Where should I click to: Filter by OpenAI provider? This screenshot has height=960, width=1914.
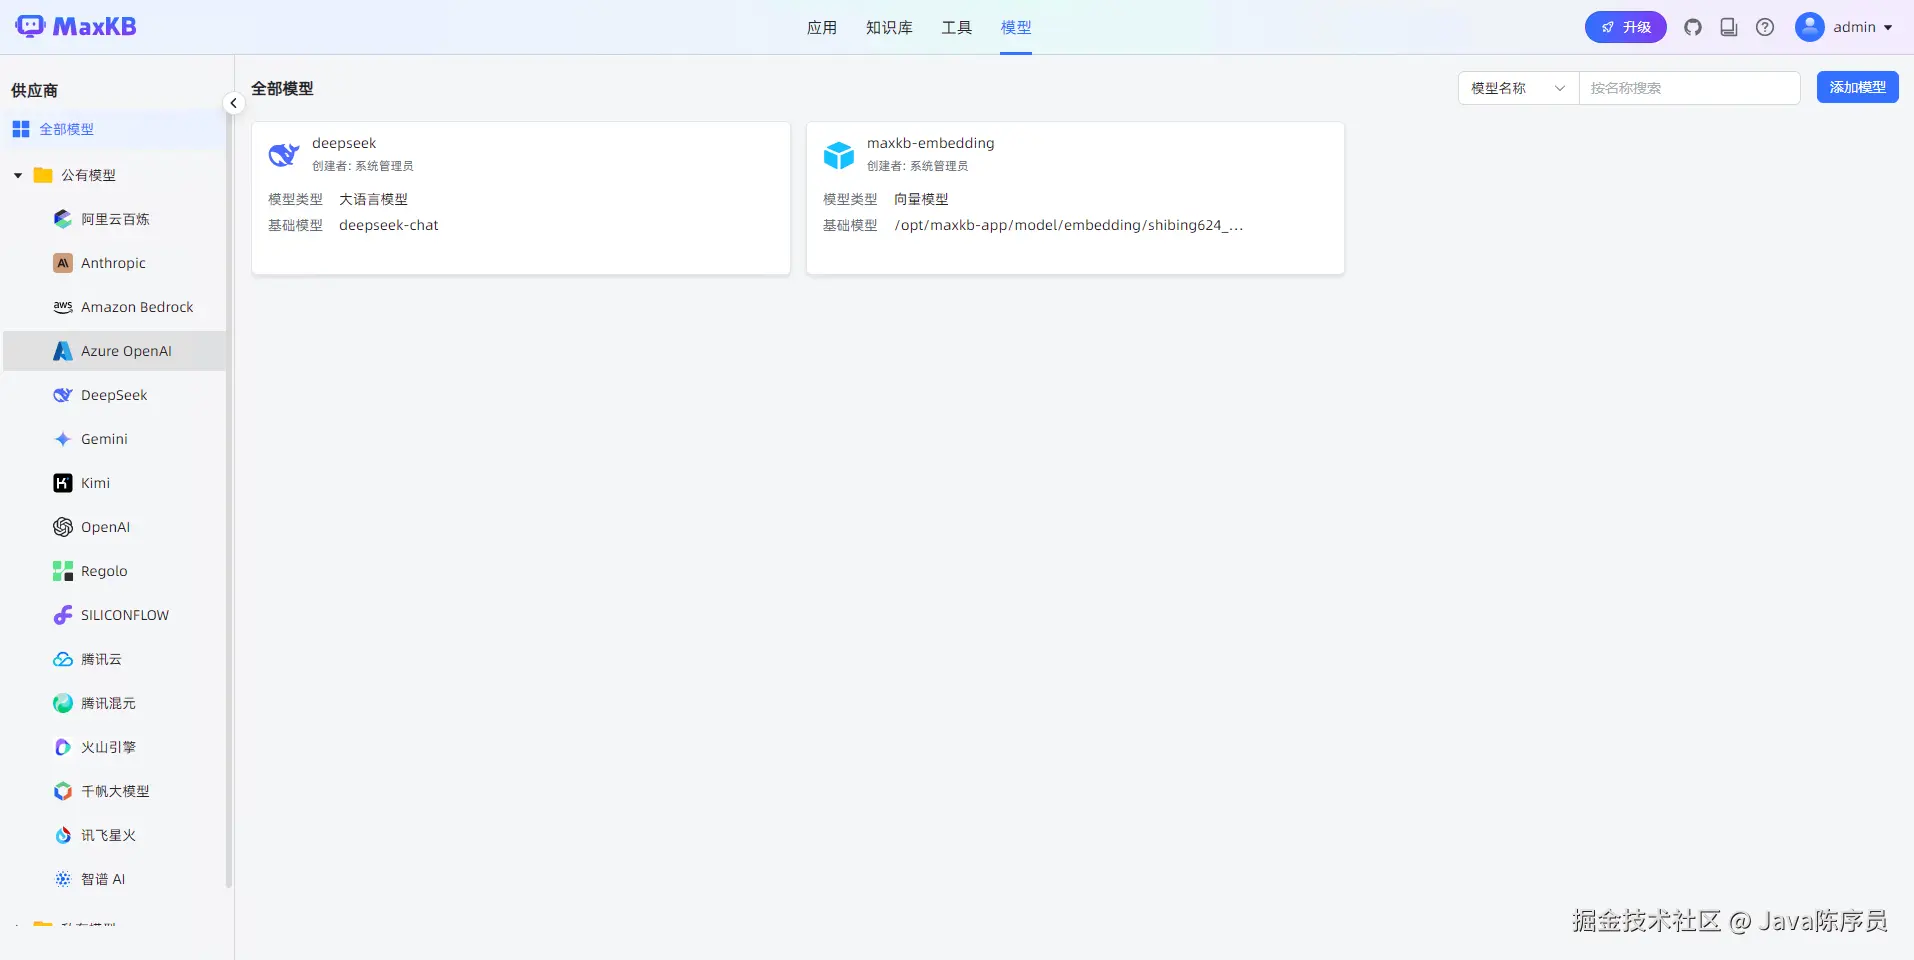point(116,527)
